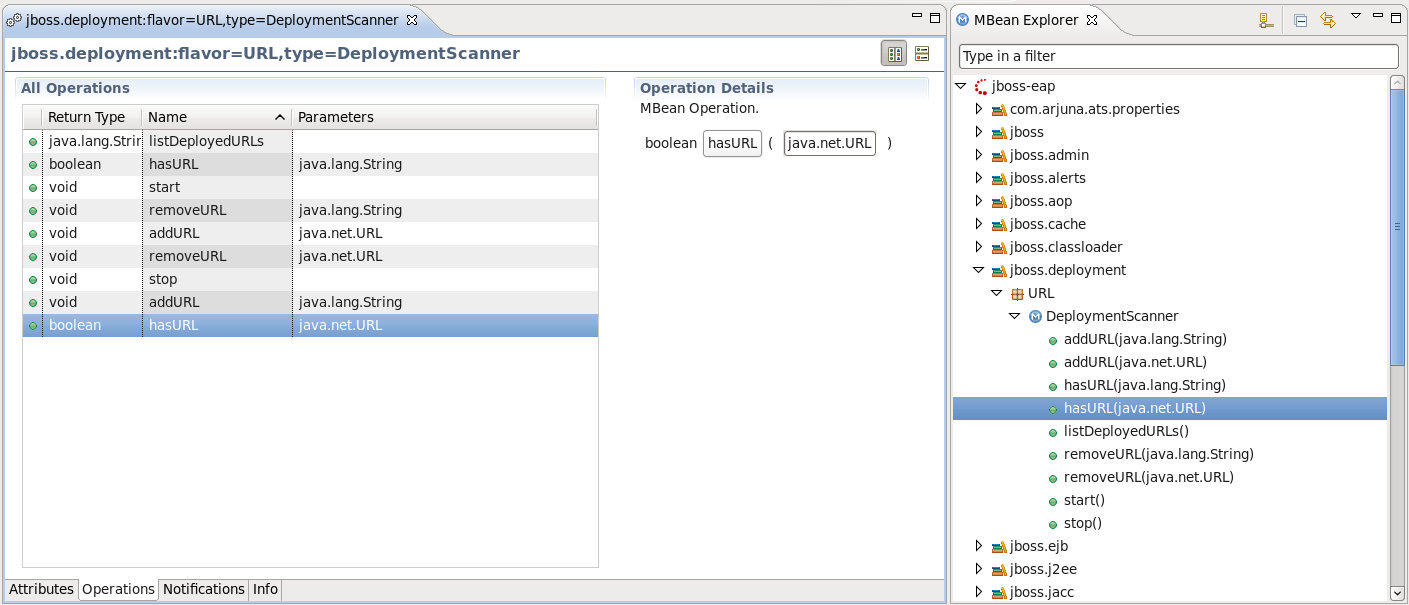Select removeURL(java.lang.String) in the tree
The image size is (1409, 605).
pyautogui.click(x=1158, y=454)
